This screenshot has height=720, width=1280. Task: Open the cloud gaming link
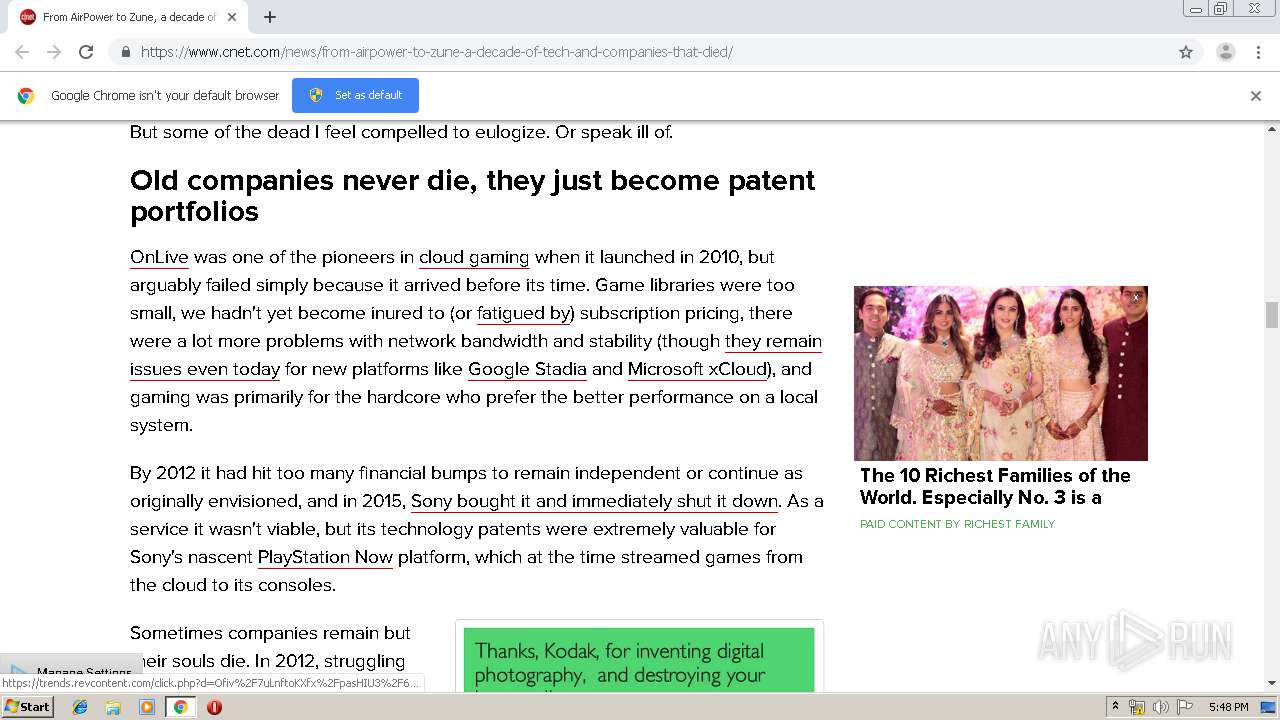[474, 257]
